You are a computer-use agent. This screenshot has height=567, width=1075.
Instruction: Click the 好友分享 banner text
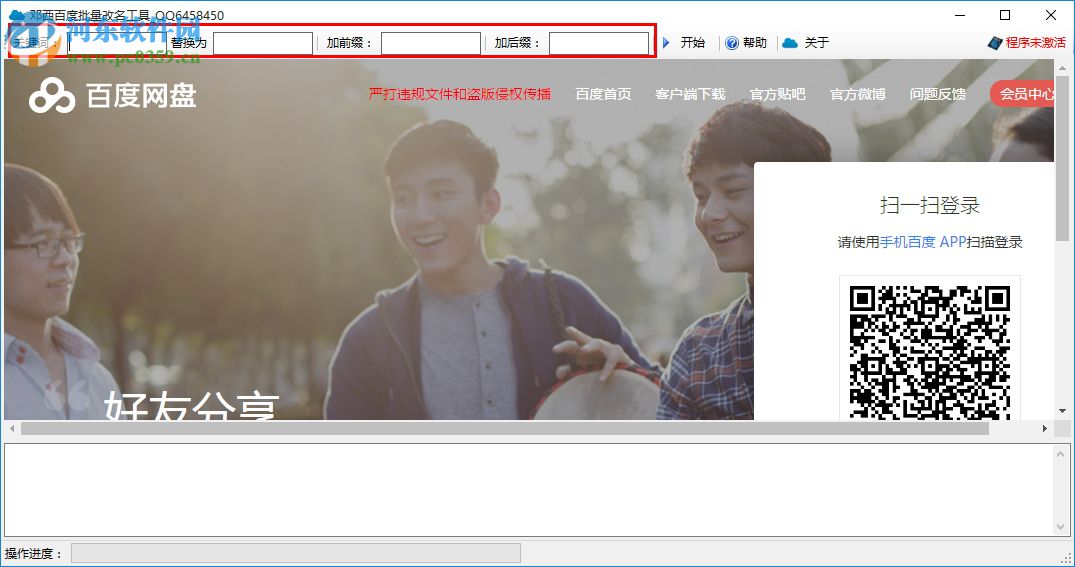191,405
